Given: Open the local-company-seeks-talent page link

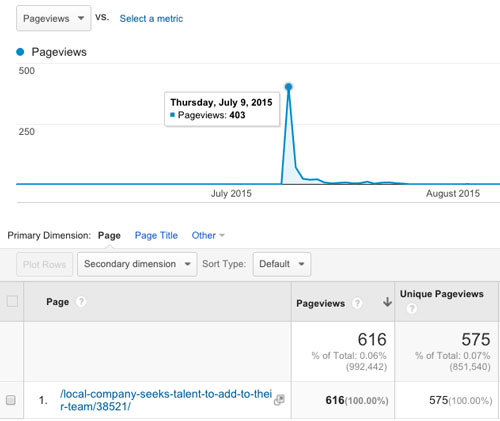Looking at the screenshot, I should click(166, 400).
